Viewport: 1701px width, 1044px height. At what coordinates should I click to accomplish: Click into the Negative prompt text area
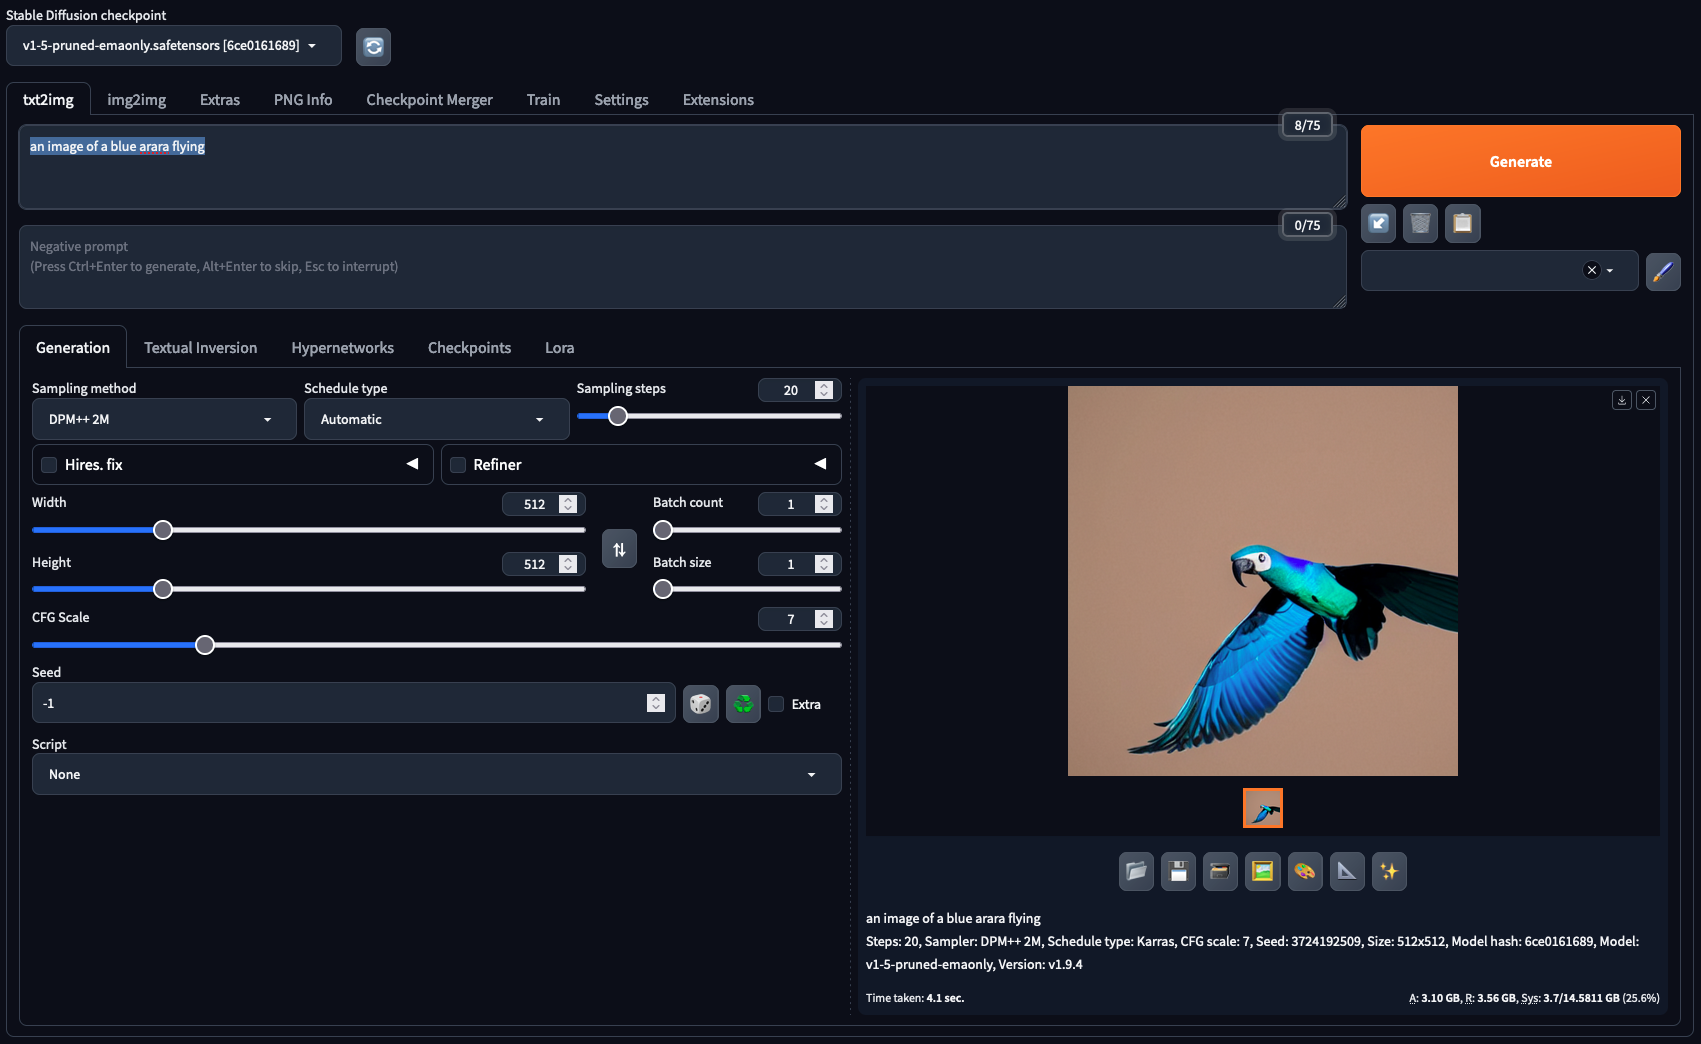point(682,267)
